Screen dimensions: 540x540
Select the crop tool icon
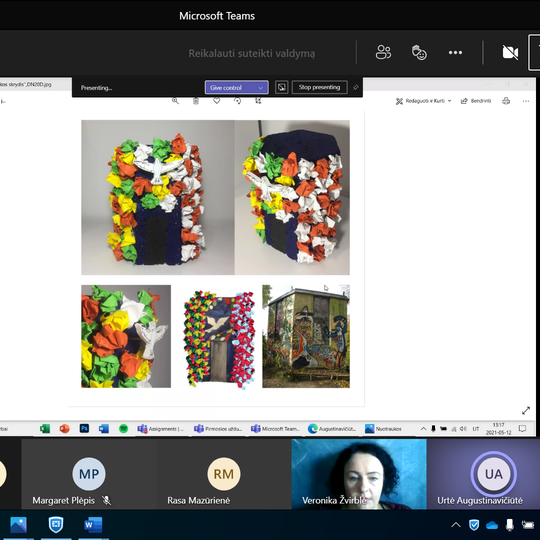pyautogui.click(x=258, y=101)
